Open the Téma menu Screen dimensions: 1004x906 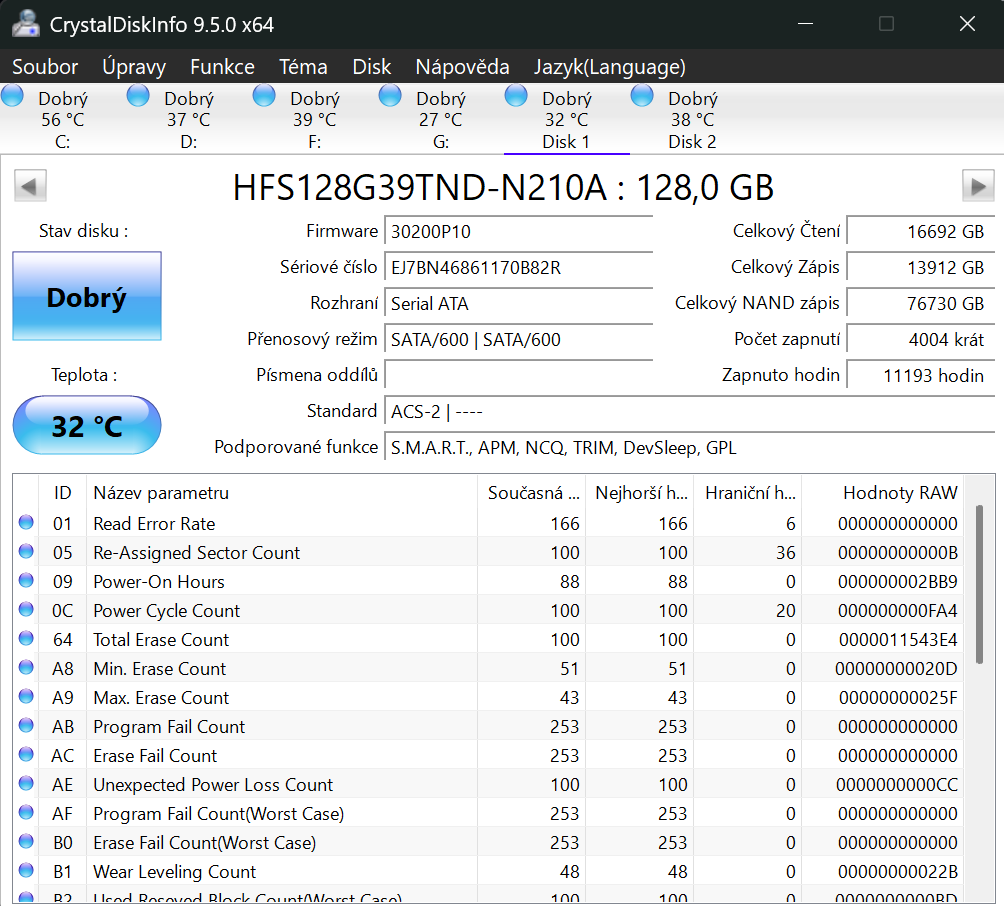(303, 67)
